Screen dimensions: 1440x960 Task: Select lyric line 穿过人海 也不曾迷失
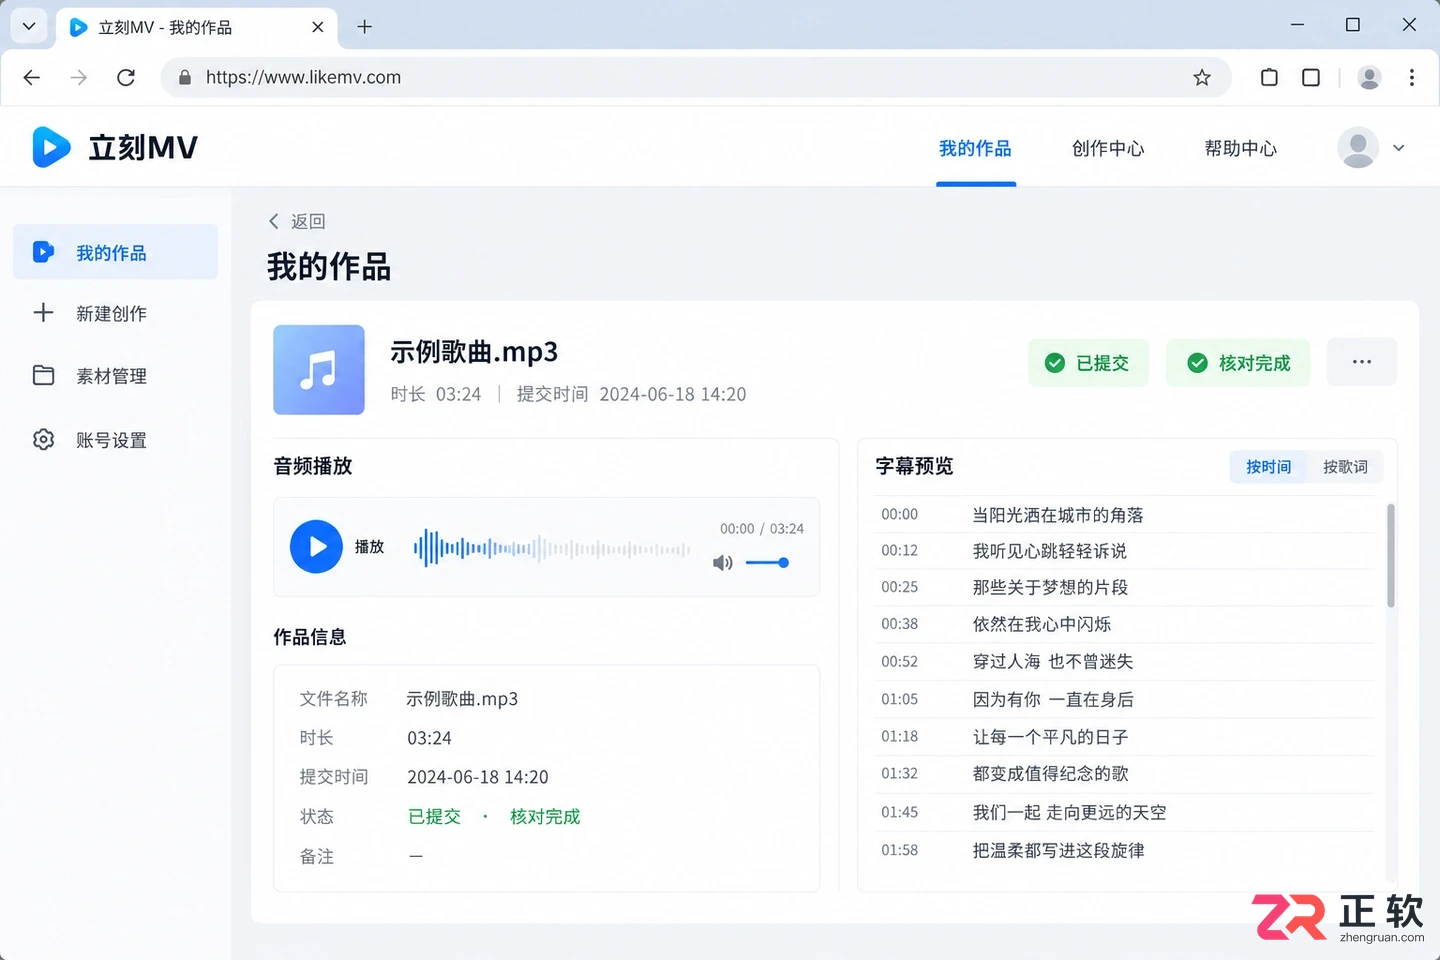point(1053,661)
